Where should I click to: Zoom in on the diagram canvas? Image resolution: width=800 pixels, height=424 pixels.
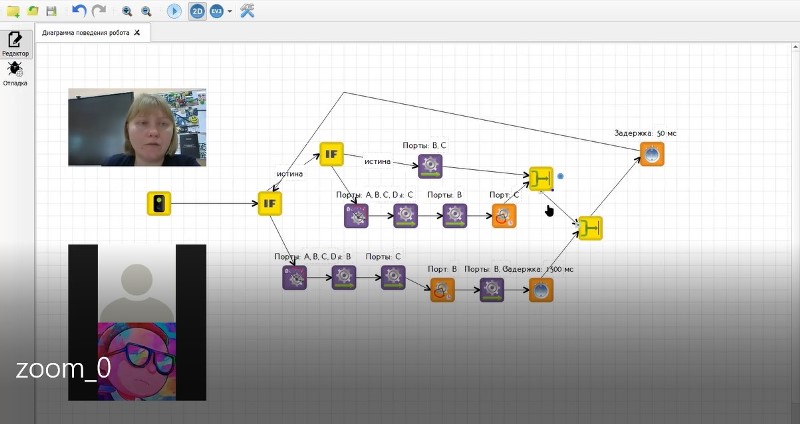coord(127,11)
